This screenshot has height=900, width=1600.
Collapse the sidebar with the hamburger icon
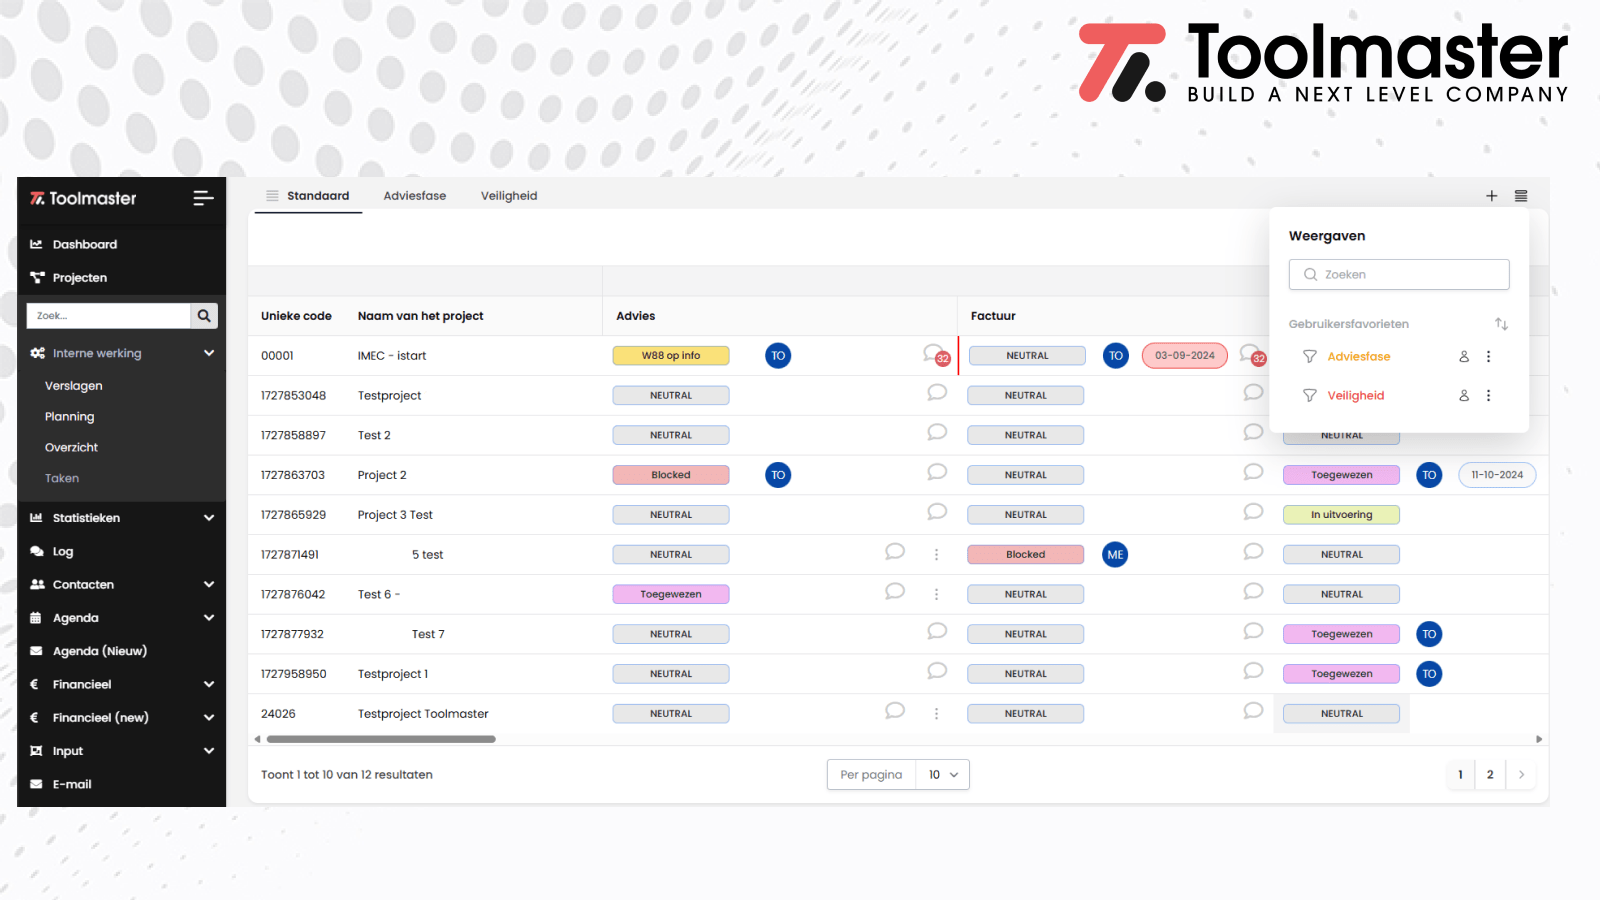tap(203, 198)
